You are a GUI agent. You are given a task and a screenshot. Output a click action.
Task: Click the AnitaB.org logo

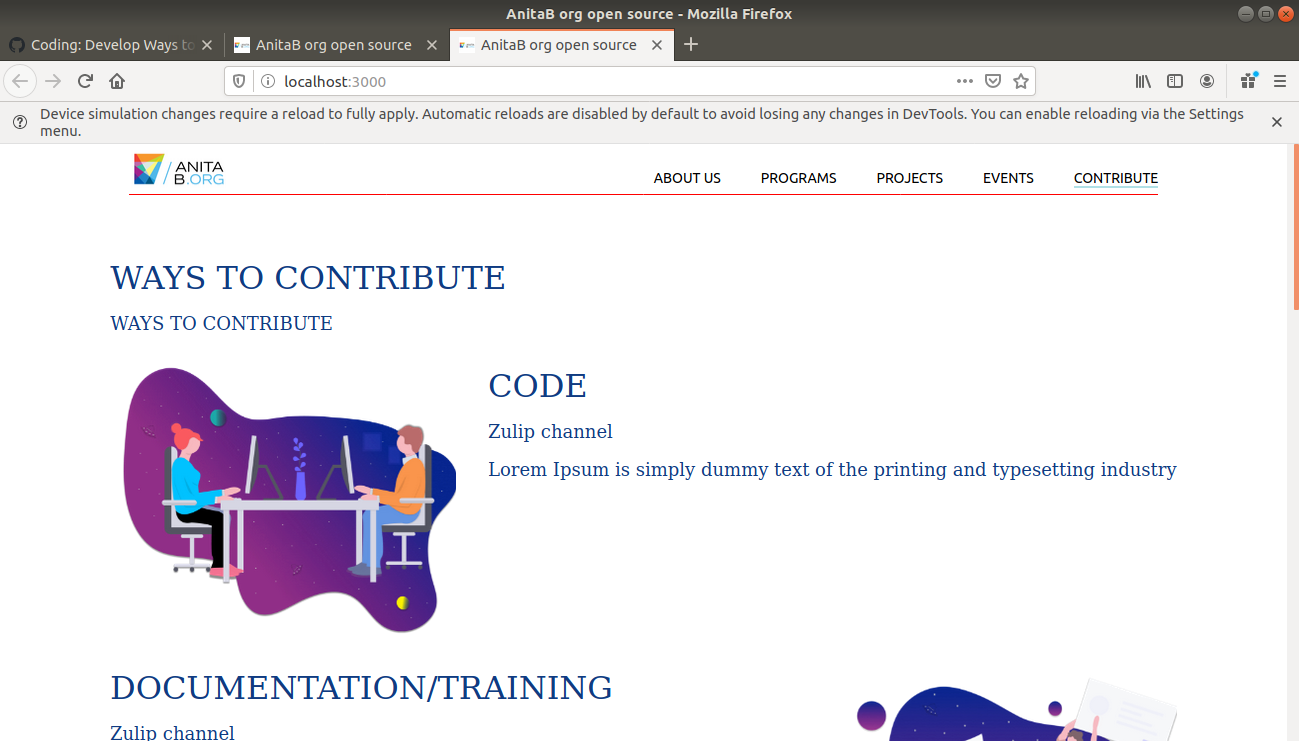pos(178,169)
